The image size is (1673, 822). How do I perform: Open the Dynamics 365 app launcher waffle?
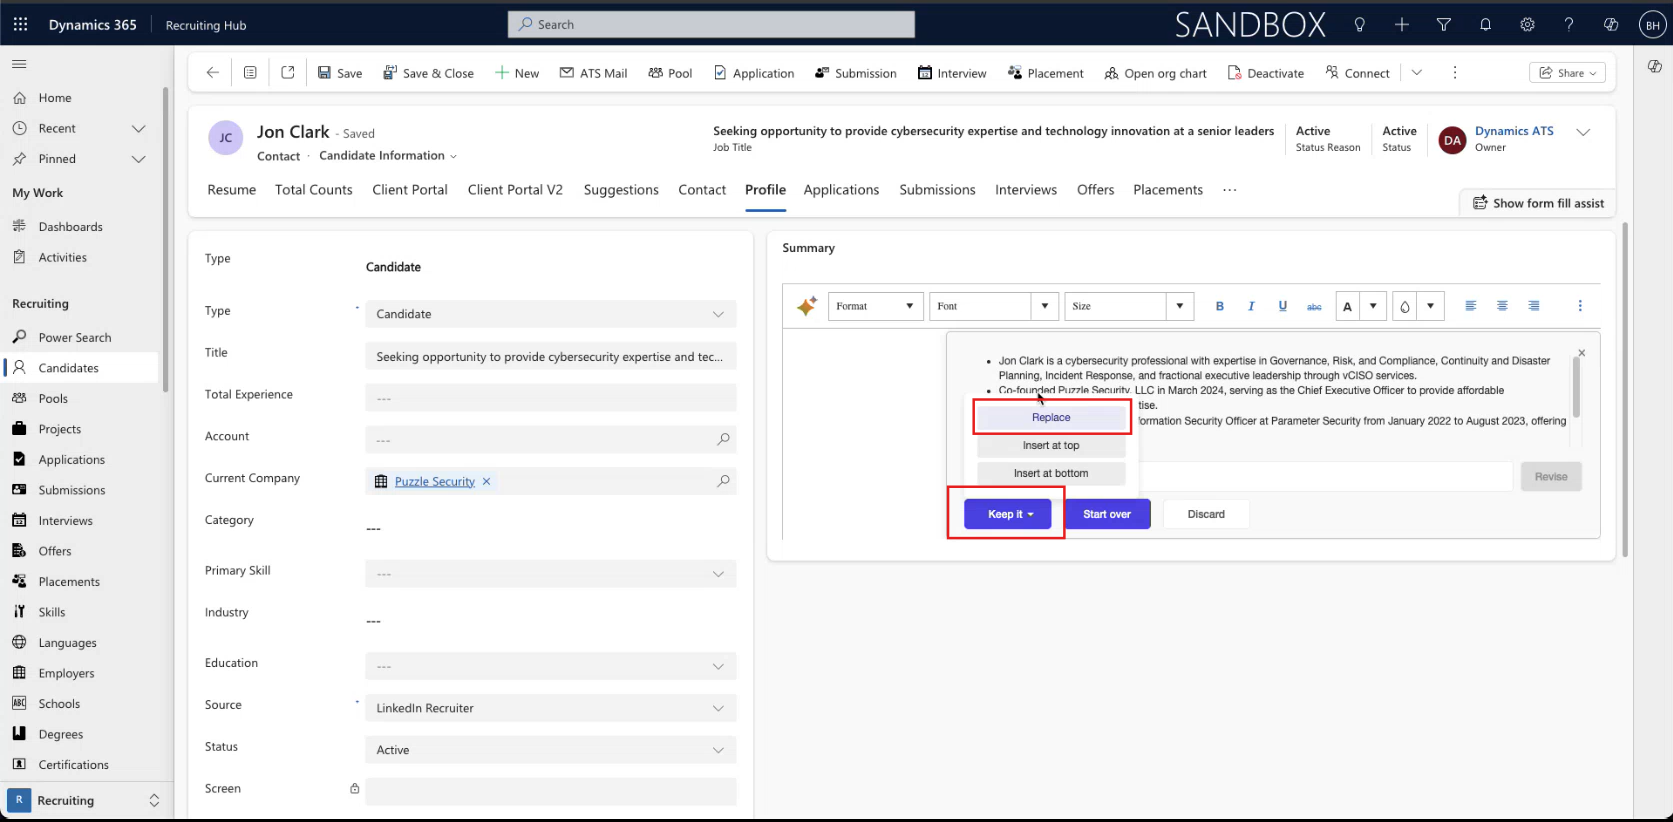click(x=20, y=25)
